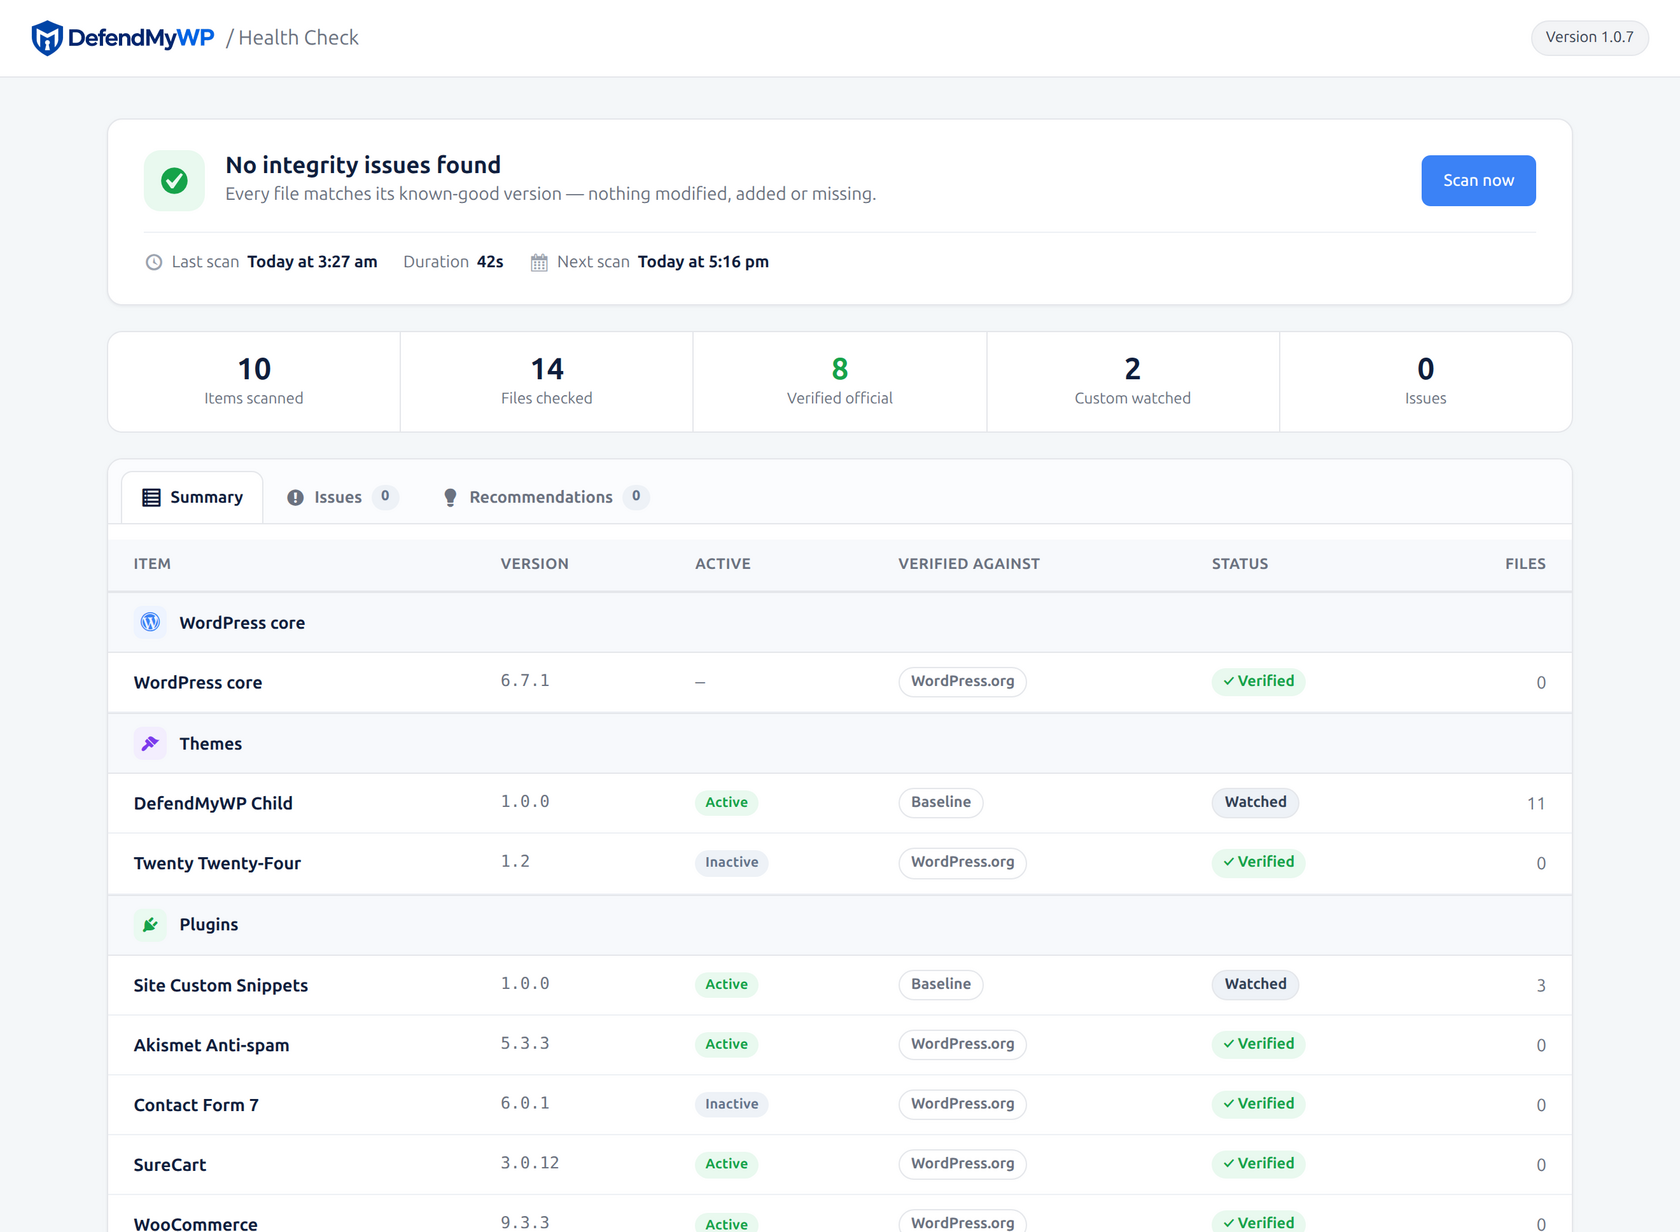
Task: Click the Site Custom Snippets plugin name
Action: (x=221, y=985)
